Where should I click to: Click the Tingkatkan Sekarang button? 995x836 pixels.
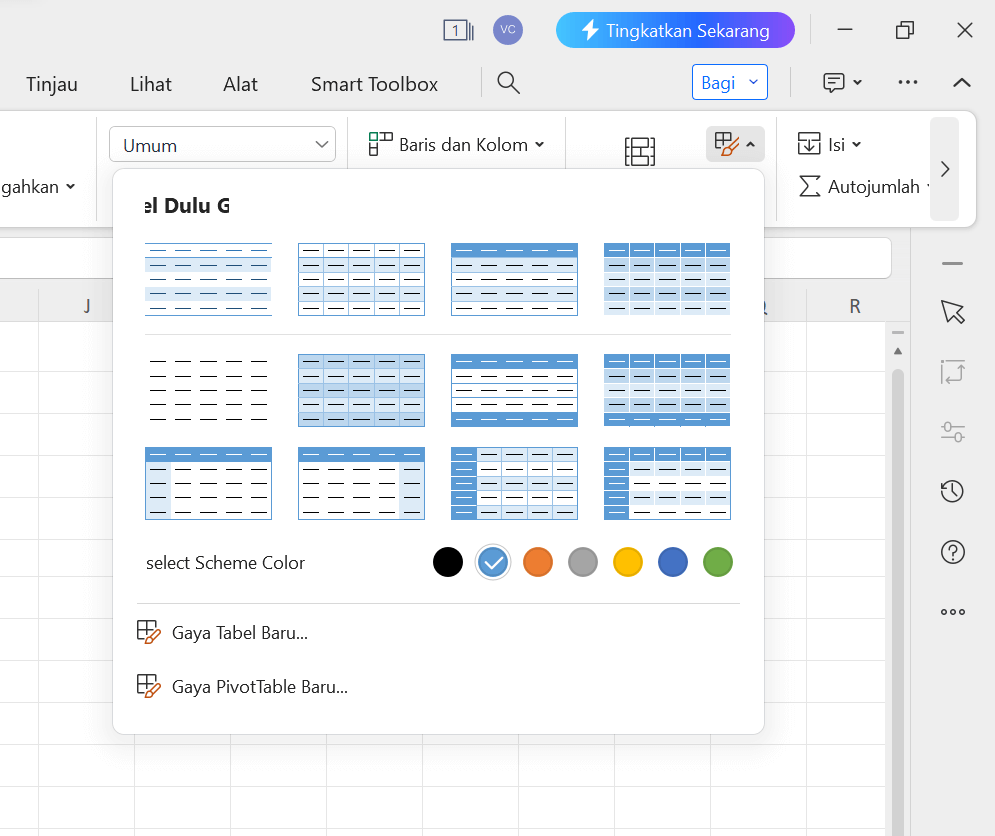pyautogui.click(x=675, y=30)
